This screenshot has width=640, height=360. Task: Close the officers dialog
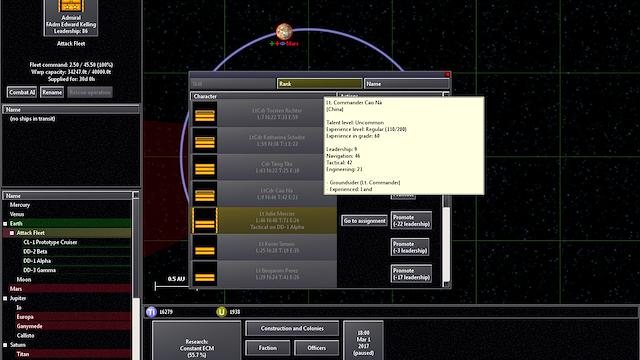click(x=447, y=75)
